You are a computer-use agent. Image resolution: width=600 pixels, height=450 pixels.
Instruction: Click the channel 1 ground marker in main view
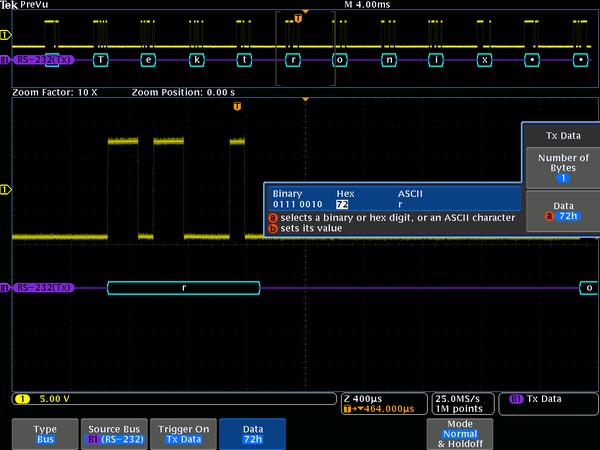[x=6, y=189]
